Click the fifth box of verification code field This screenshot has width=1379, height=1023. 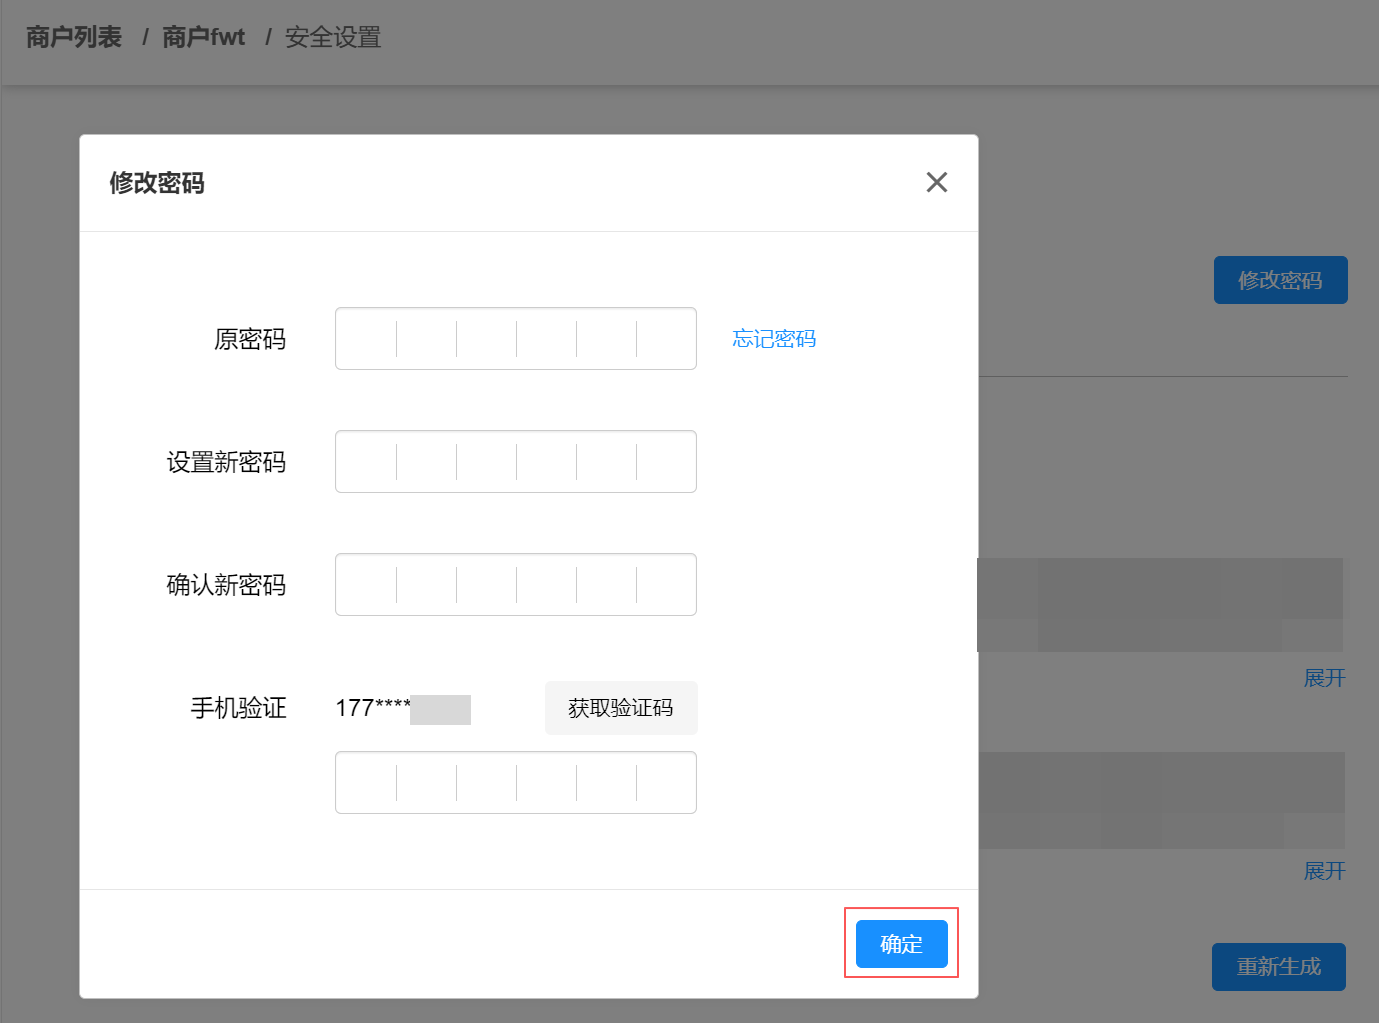click(x=605, y=782)
